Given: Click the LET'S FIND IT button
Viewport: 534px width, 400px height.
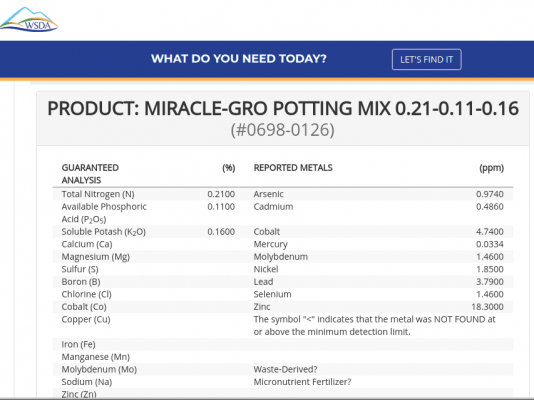Looking at the screenshot, I should (426, 60).
